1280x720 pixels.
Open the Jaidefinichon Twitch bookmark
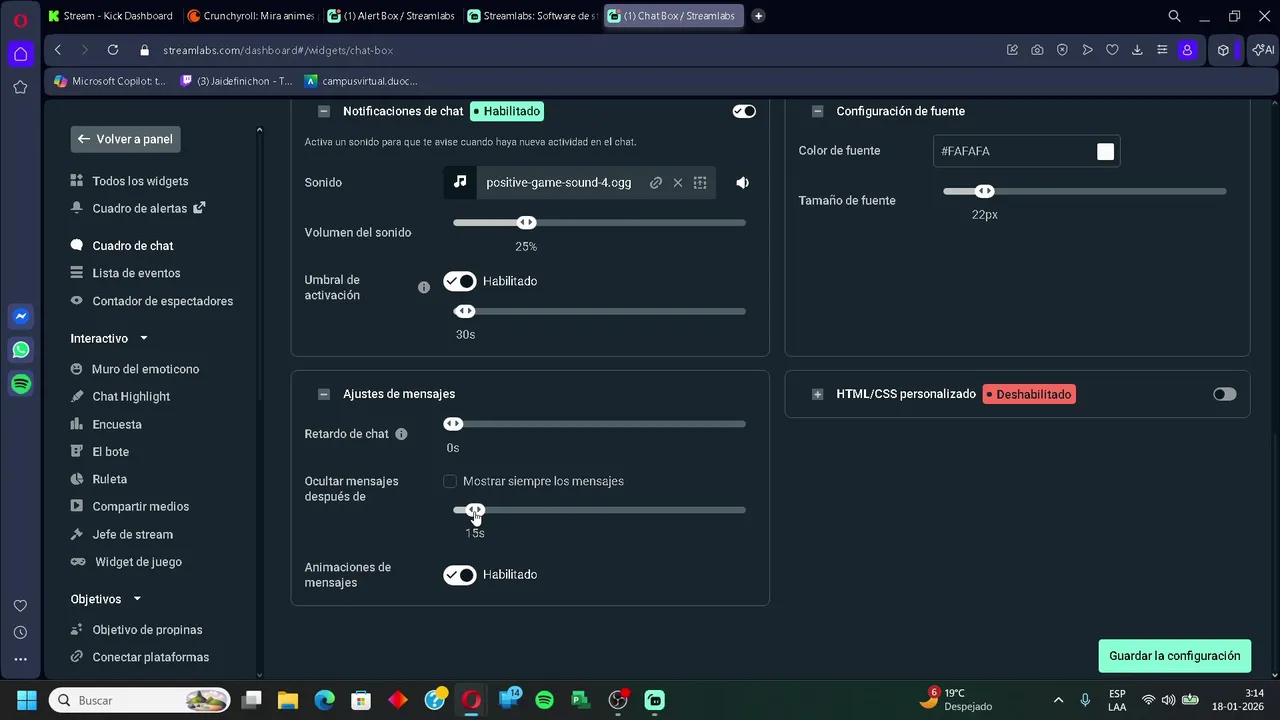pos(236,81)
